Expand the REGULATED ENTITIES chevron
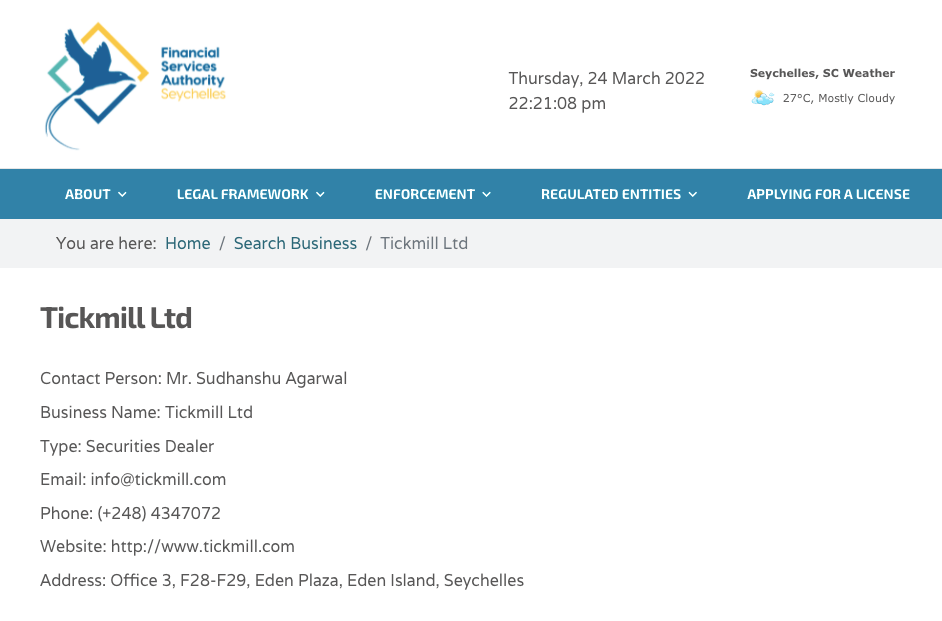 click(693, 195)
